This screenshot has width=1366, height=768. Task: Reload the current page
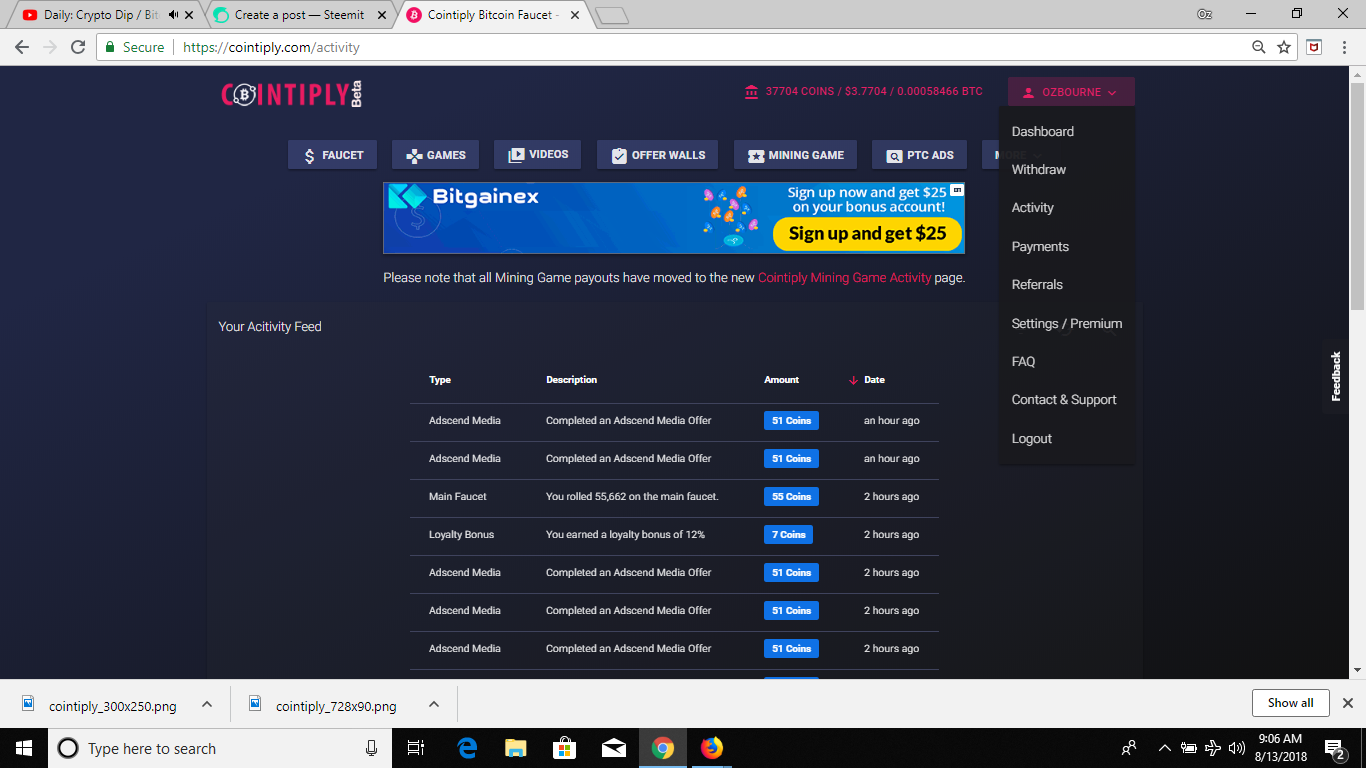(x=78, y=47)
